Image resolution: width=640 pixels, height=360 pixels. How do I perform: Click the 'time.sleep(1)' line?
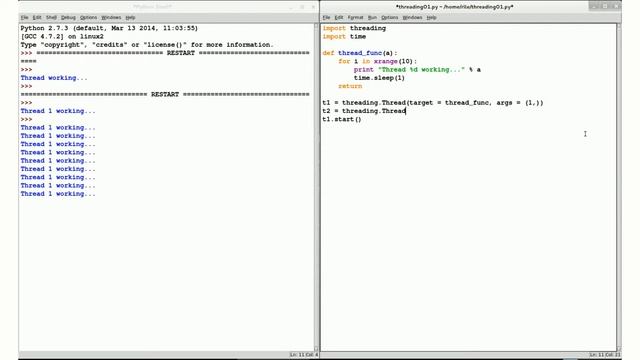[x=379, y=78]
